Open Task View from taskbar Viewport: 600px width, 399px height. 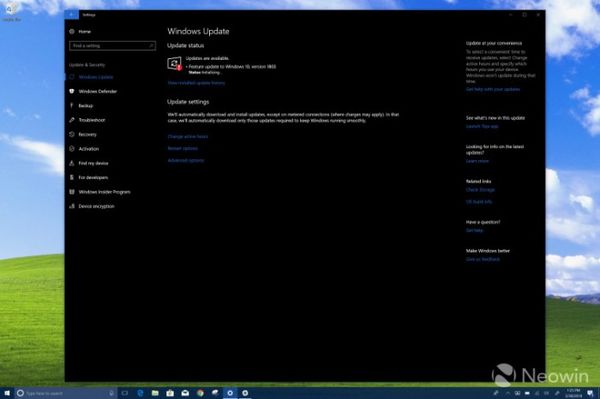124,393
